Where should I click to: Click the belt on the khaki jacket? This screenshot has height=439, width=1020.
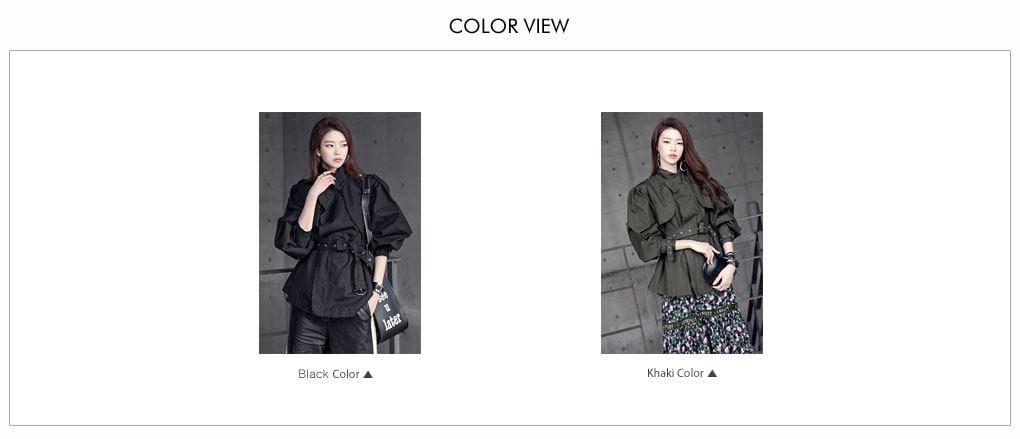coord(690,232)
